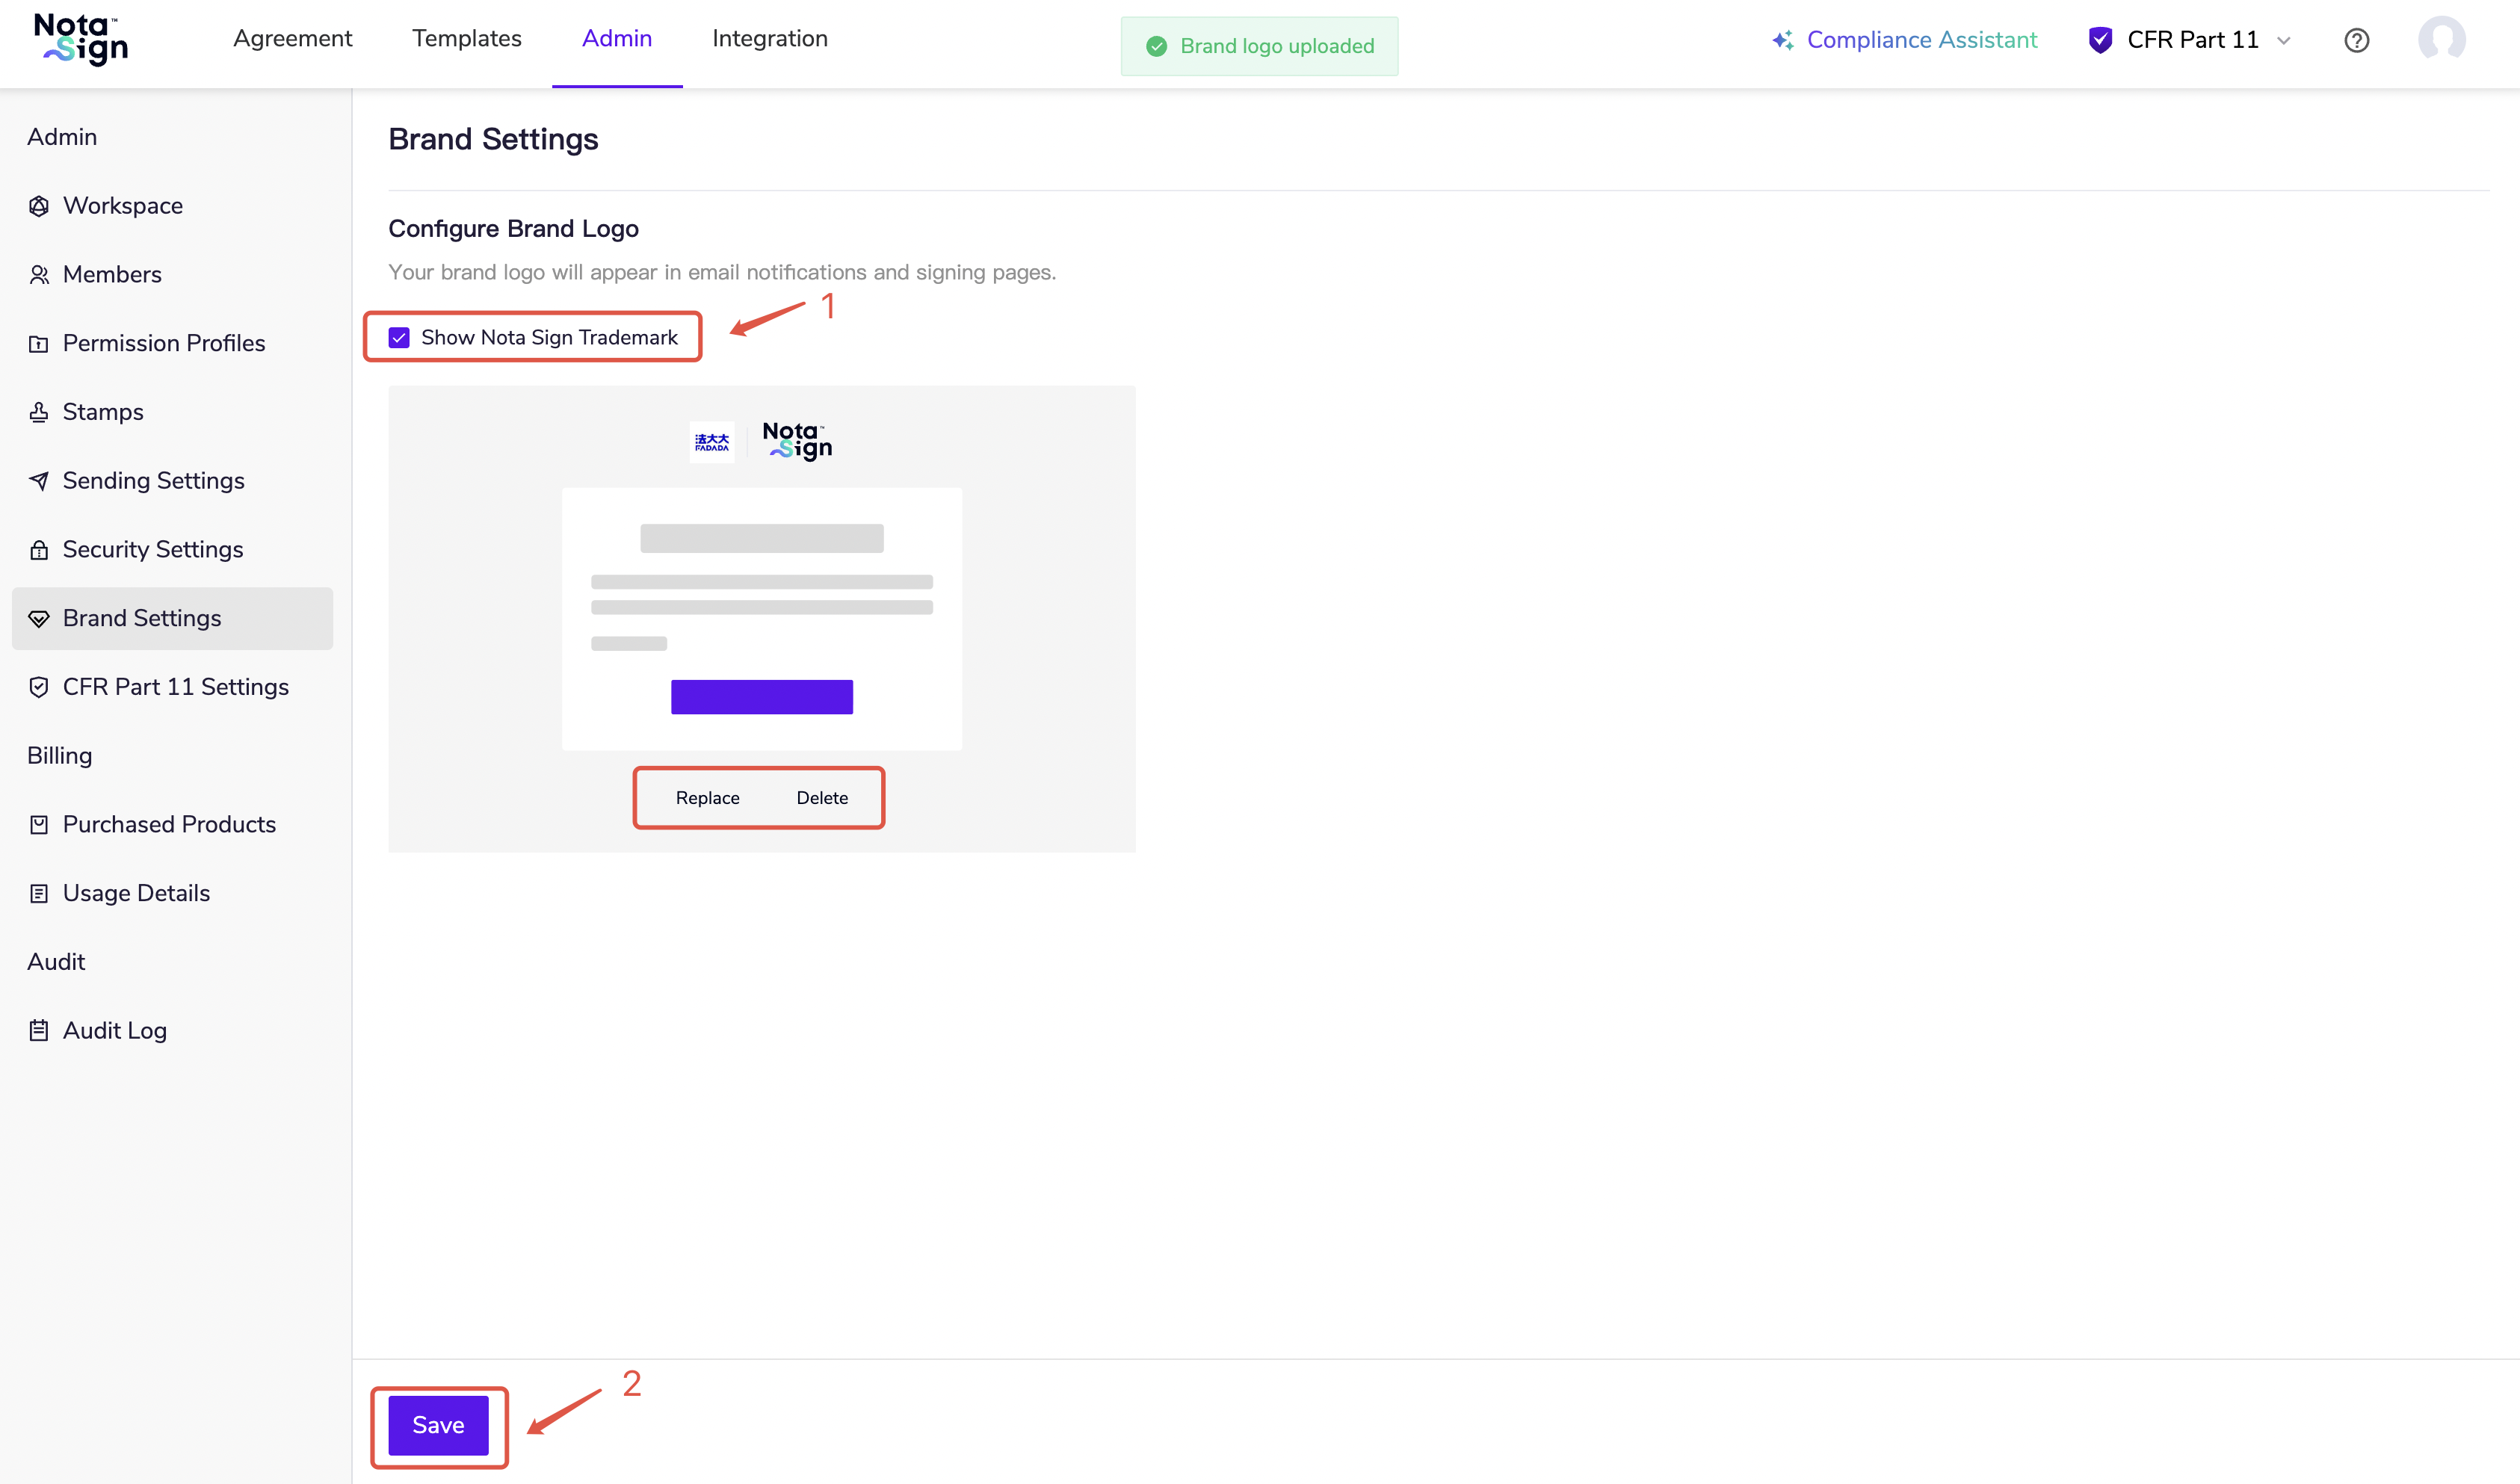
Task: Click the Members people icon
Action: tap(39, 274)
